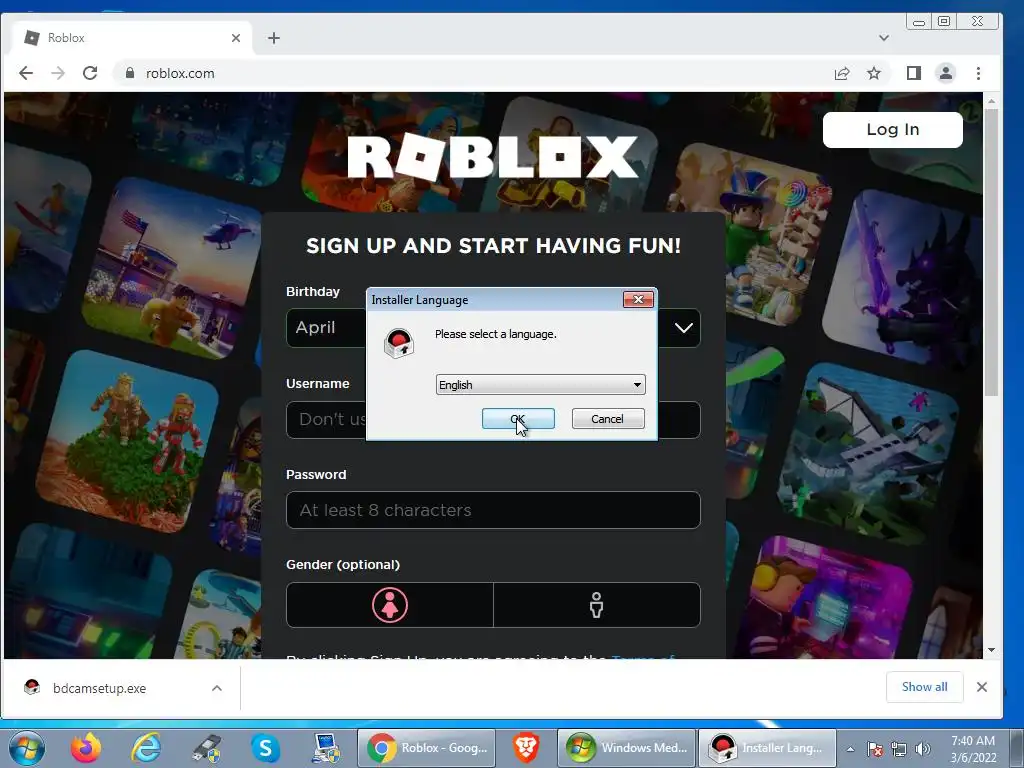Click the site padlock icon
This screenshot has height=768, width=1024.
coord(129,73)
